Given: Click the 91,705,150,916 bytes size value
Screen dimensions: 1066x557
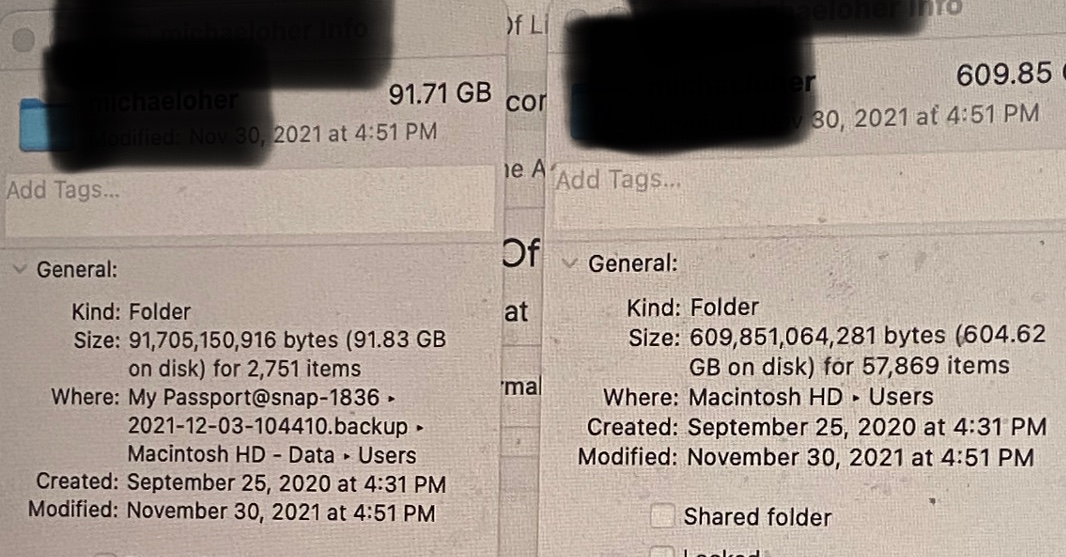Looking at the screenshot, I should [233, 339].
